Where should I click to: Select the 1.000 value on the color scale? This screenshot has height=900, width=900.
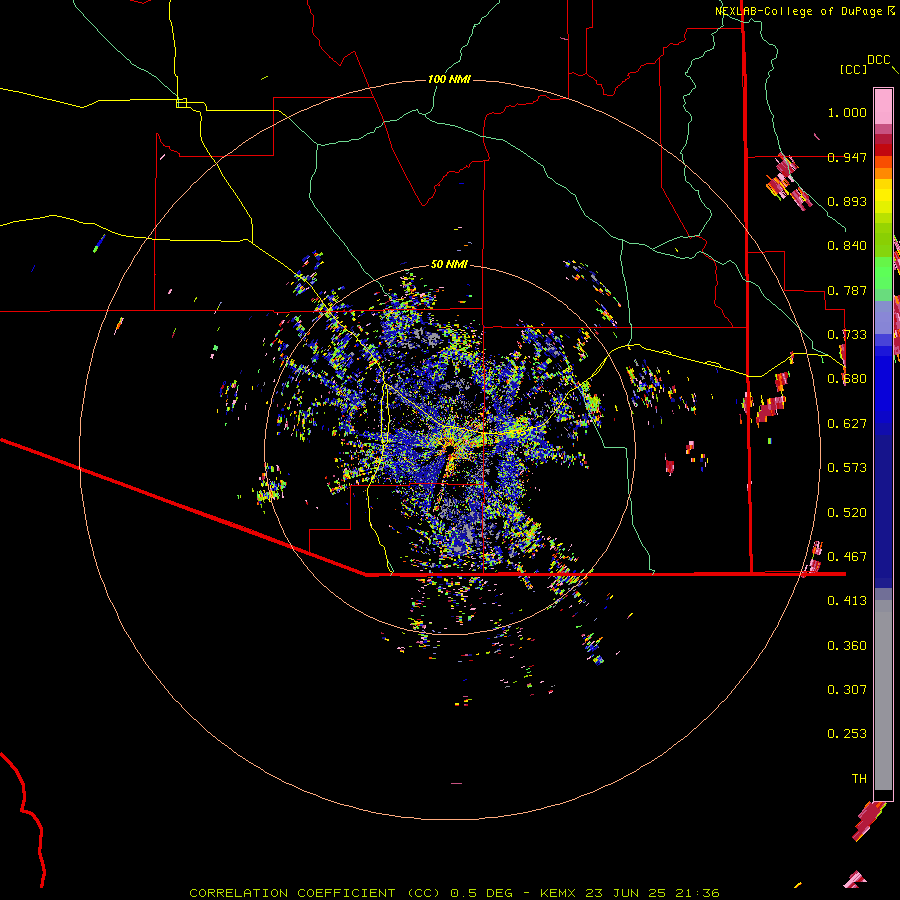tap(847, 112)
